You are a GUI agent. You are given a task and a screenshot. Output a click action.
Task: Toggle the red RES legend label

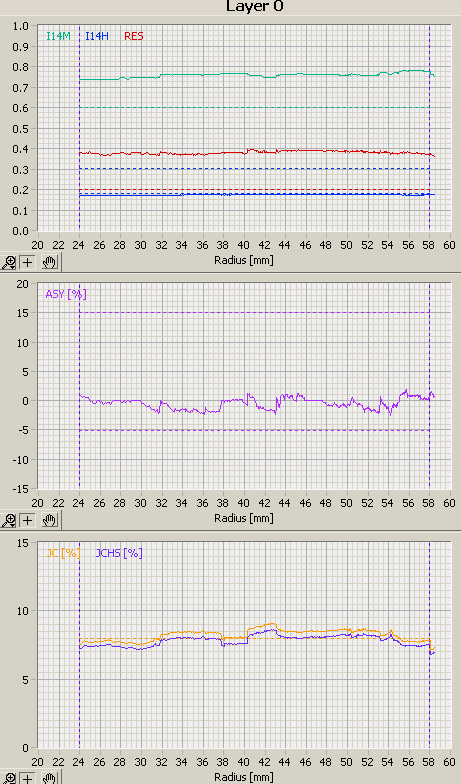(x=134, y=36)
